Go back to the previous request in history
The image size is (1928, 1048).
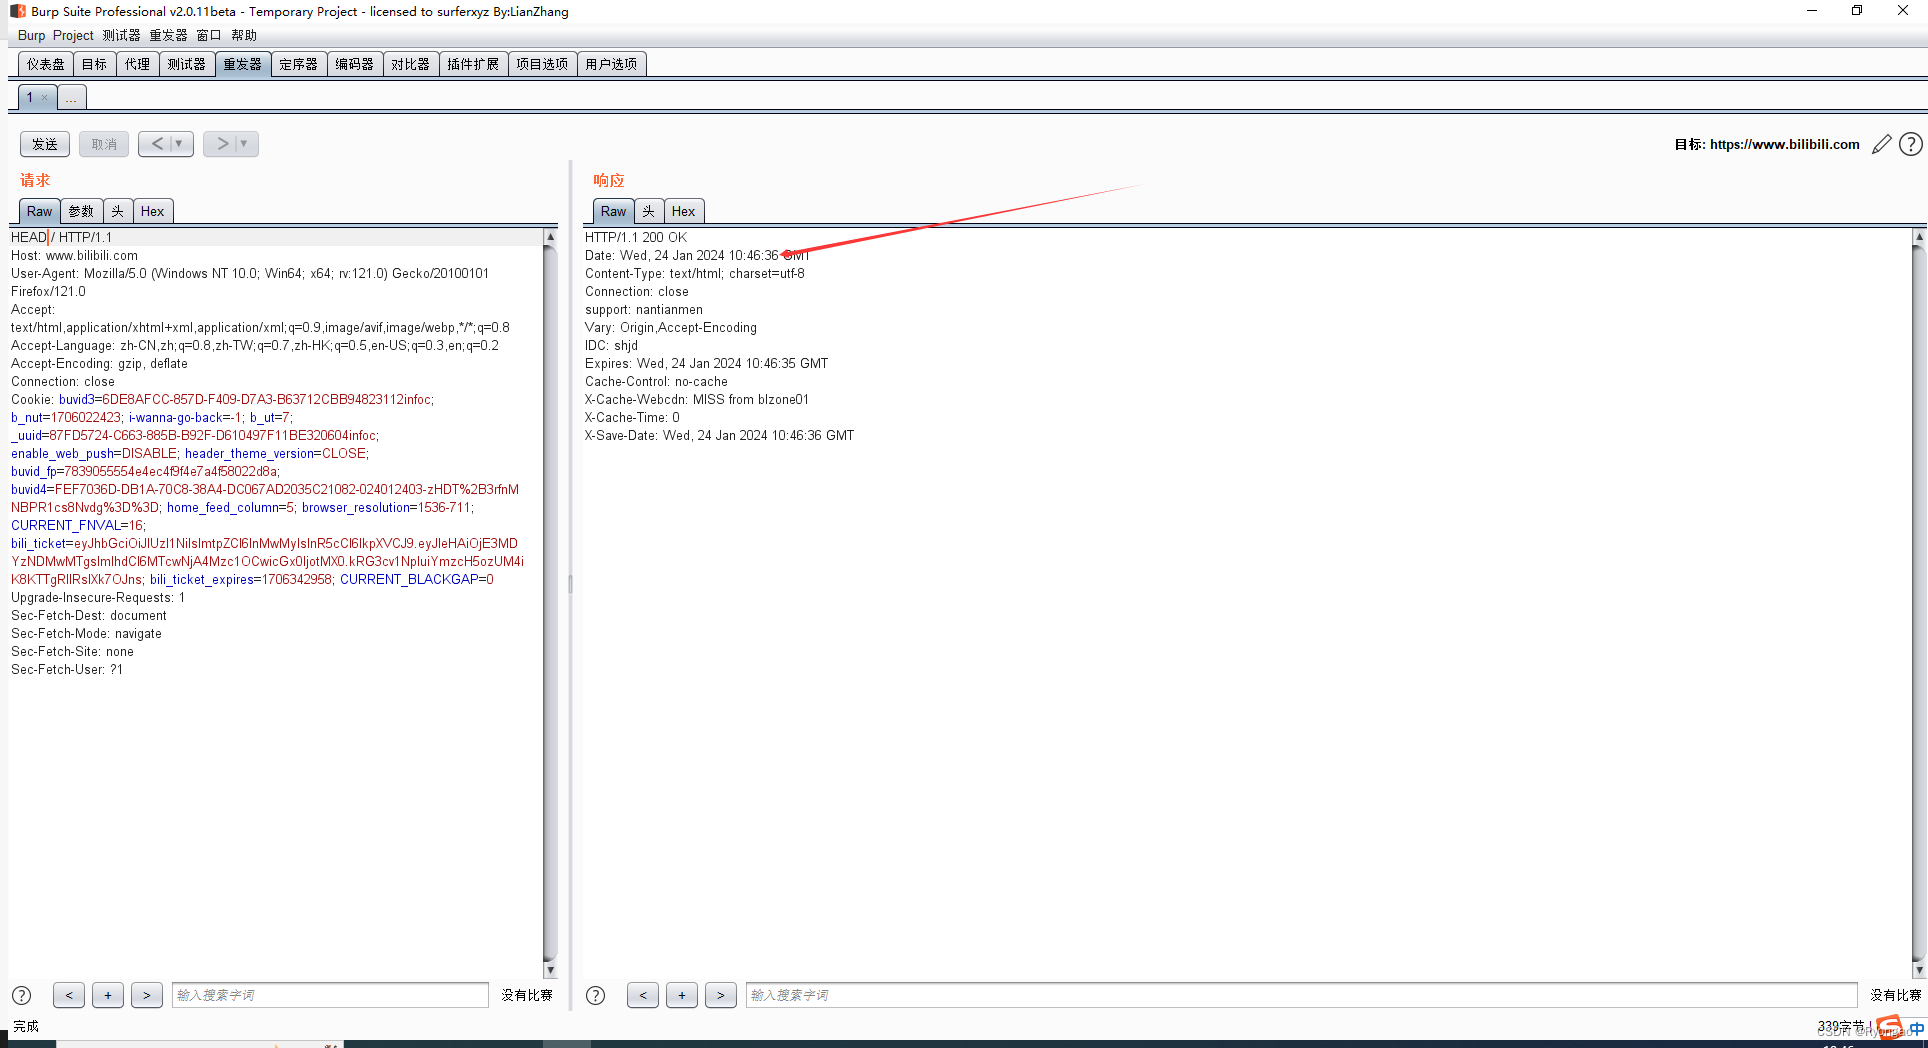coord(157,144)
